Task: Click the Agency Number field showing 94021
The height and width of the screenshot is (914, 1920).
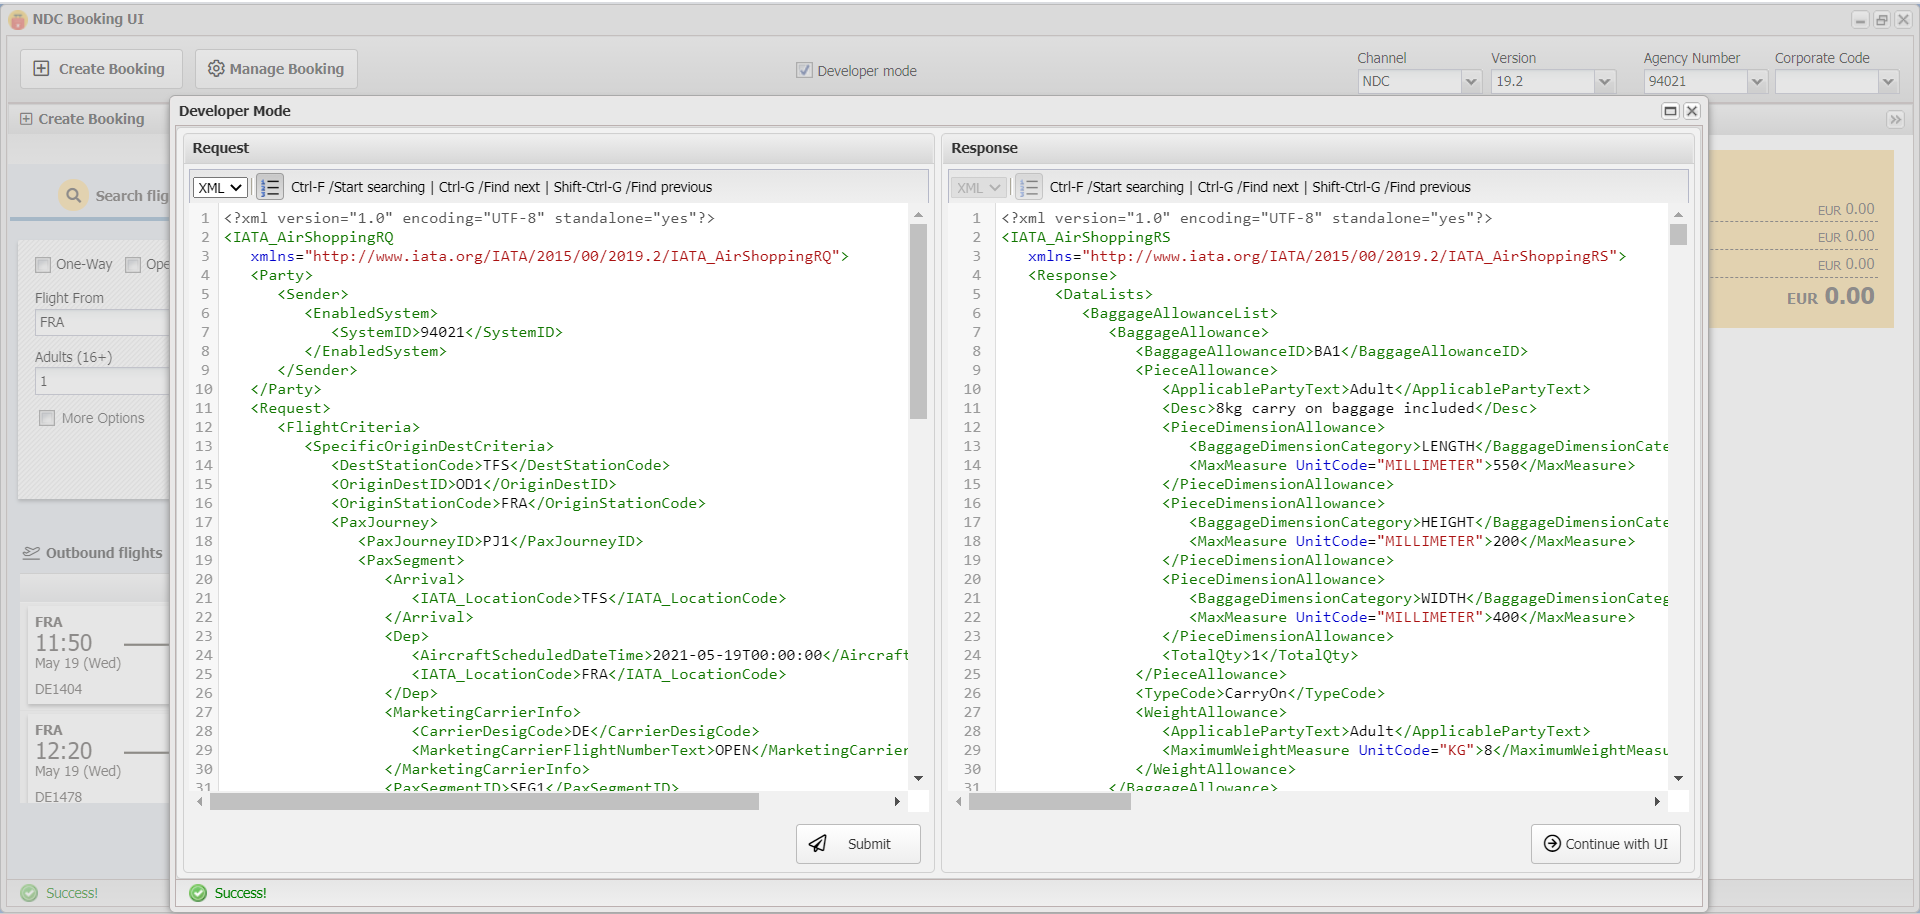Action: point(1698,82)
